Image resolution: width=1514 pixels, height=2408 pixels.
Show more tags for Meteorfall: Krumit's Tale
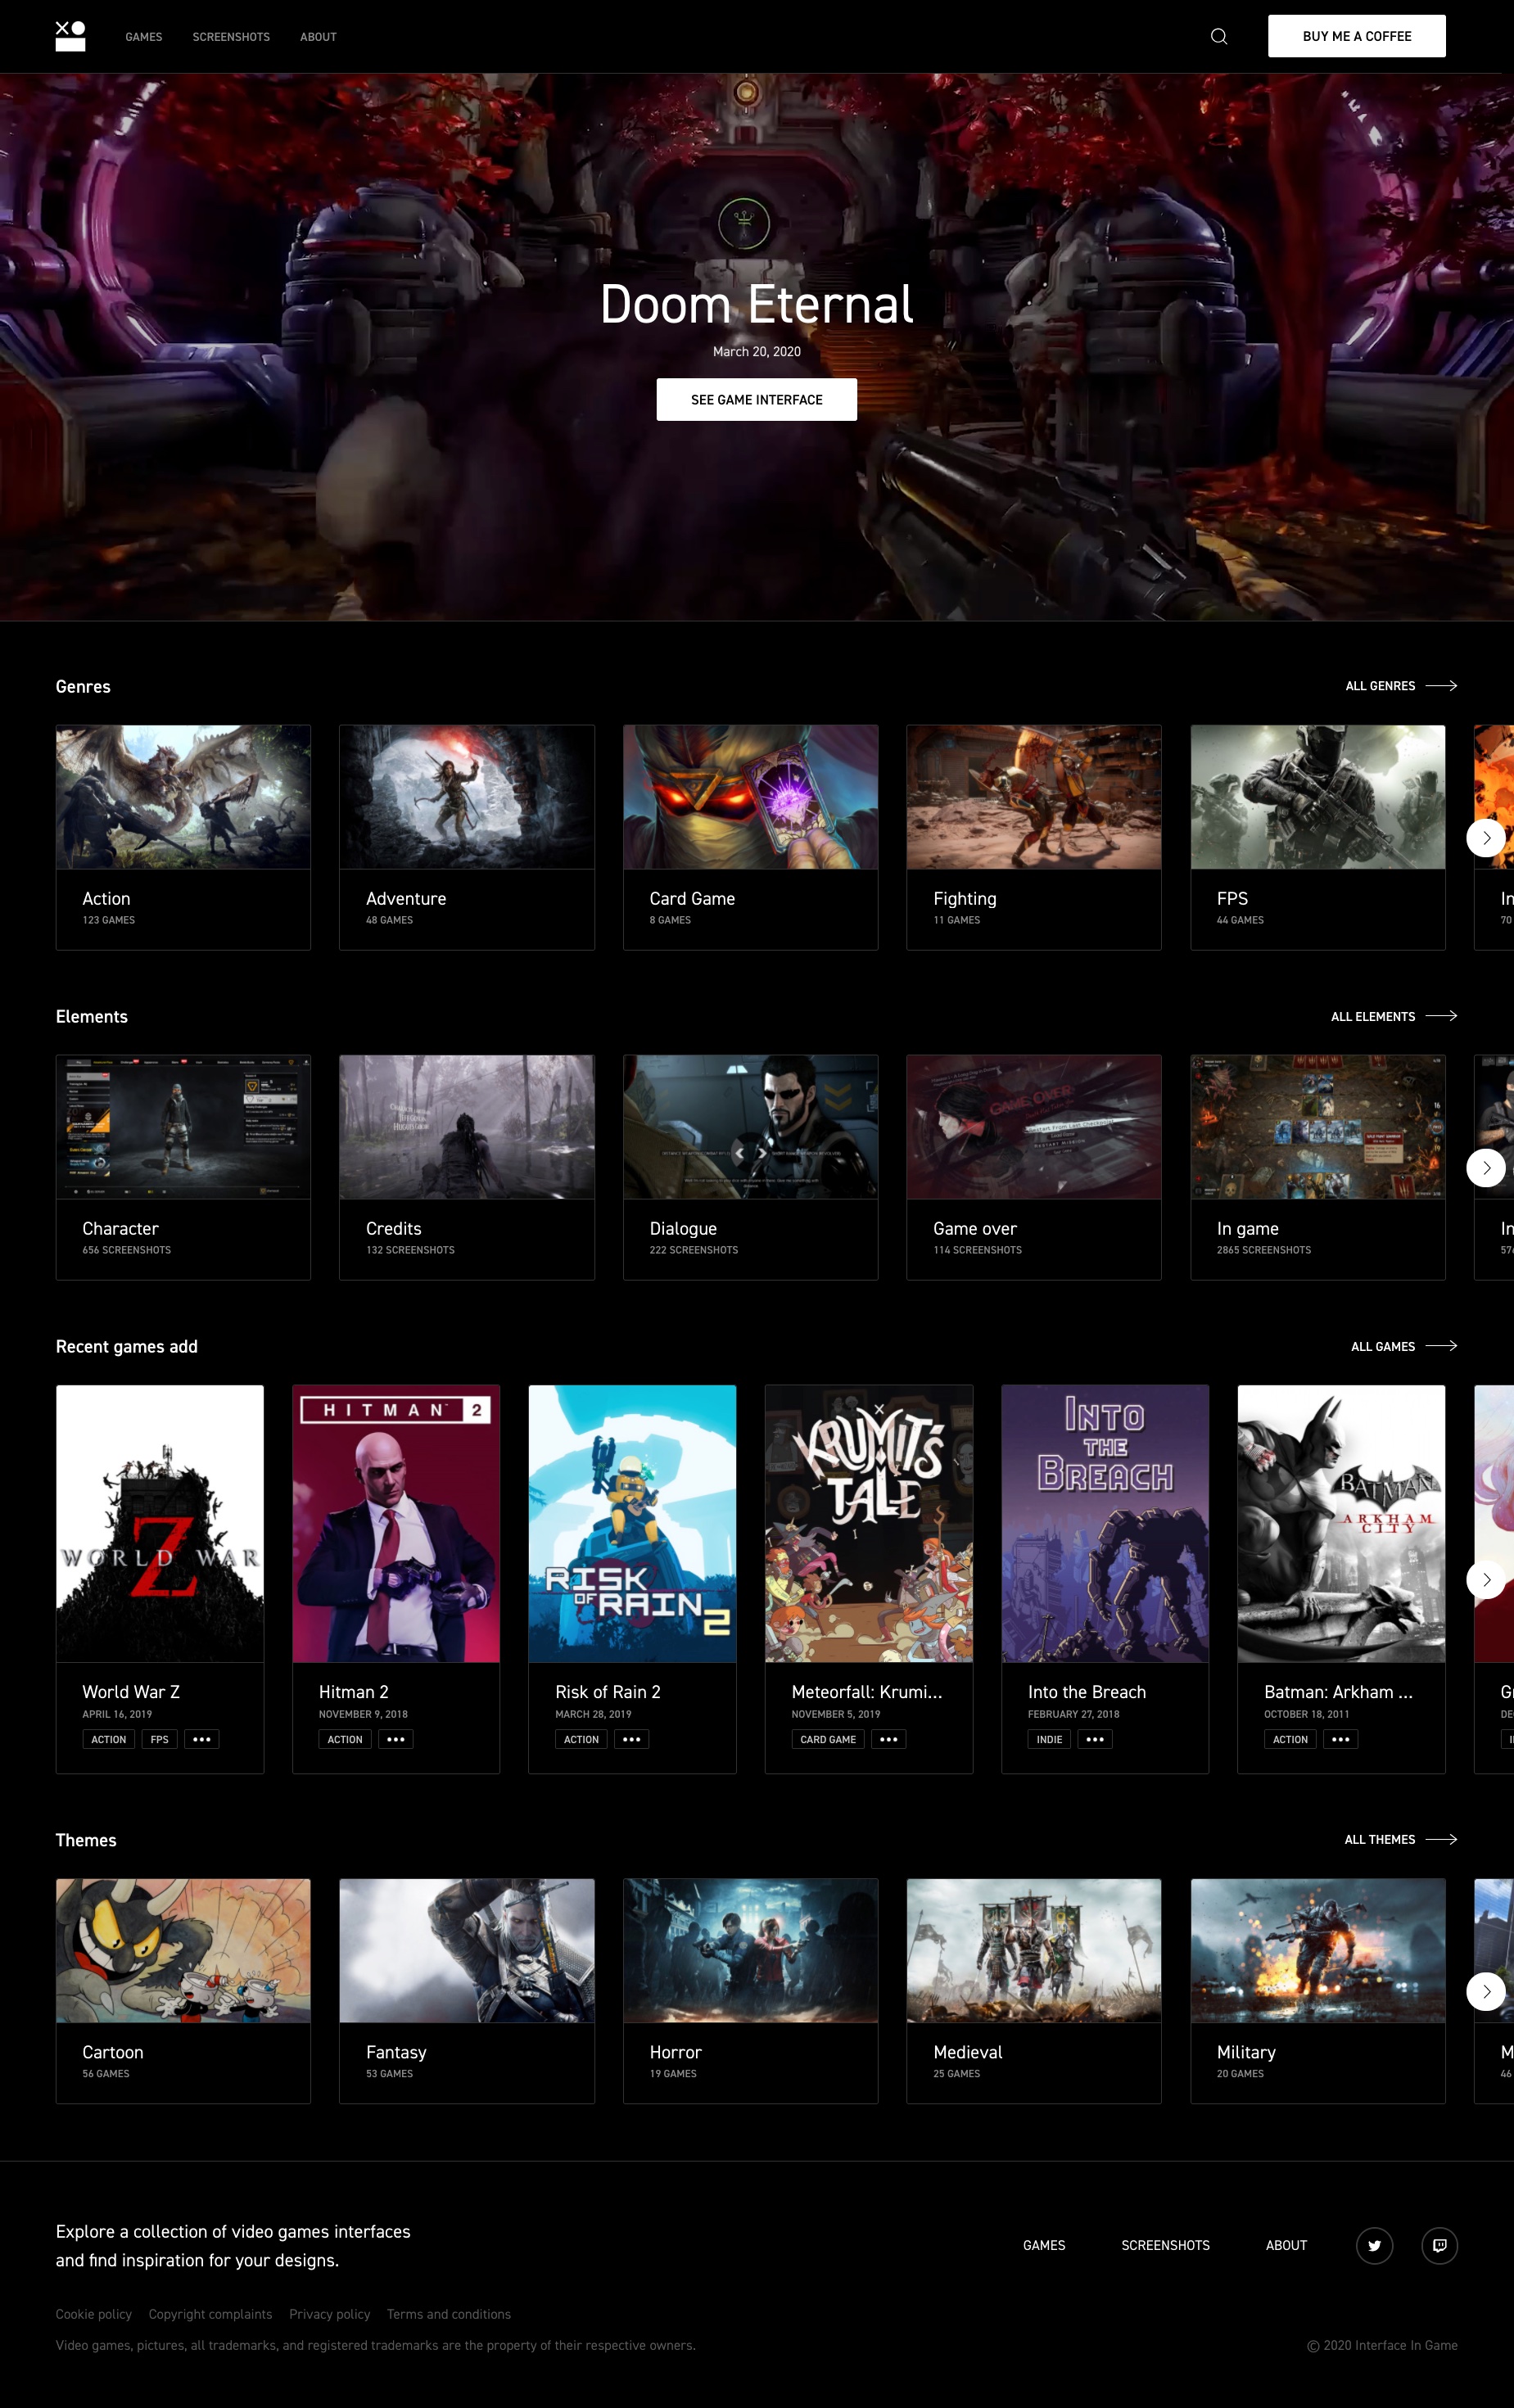click(x=889, y=1739)
